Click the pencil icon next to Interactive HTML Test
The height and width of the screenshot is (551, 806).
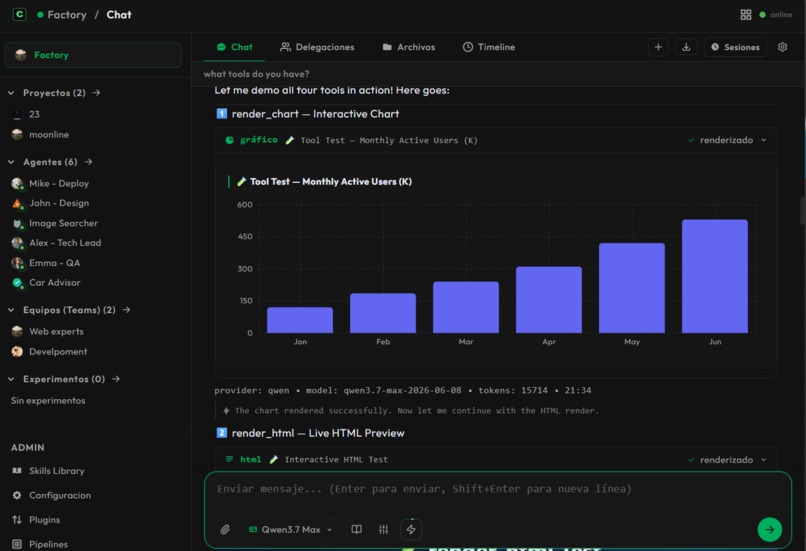pyautogui.click(x=274, y=460)
